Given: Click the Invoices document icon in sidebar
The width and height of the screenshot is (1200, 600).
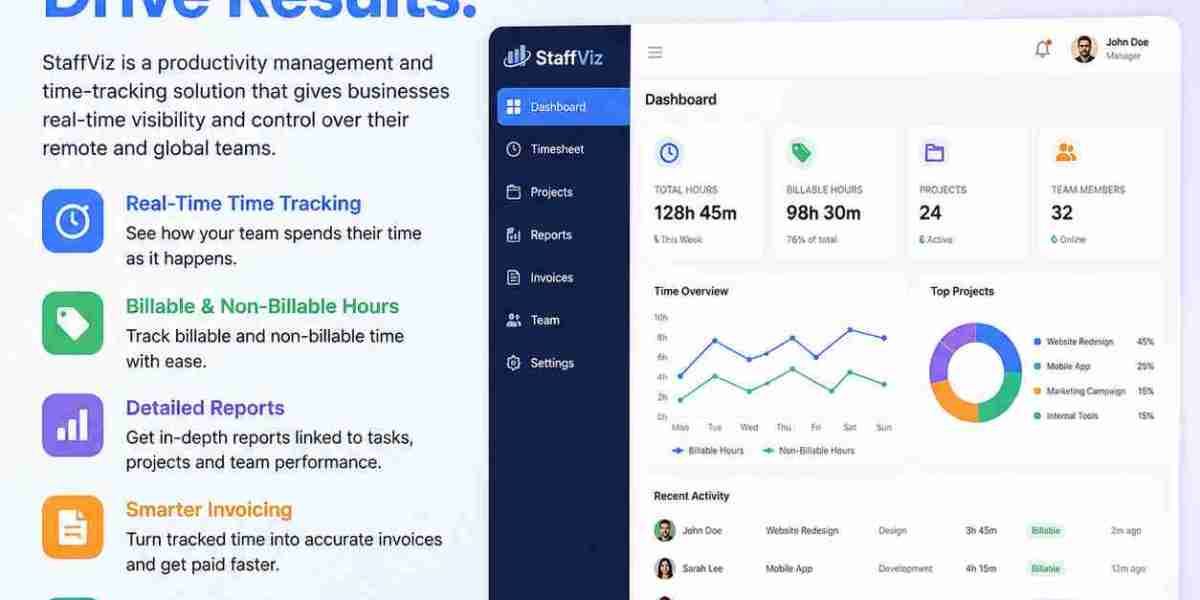Looking at the screenshot, I should (514, 278).
